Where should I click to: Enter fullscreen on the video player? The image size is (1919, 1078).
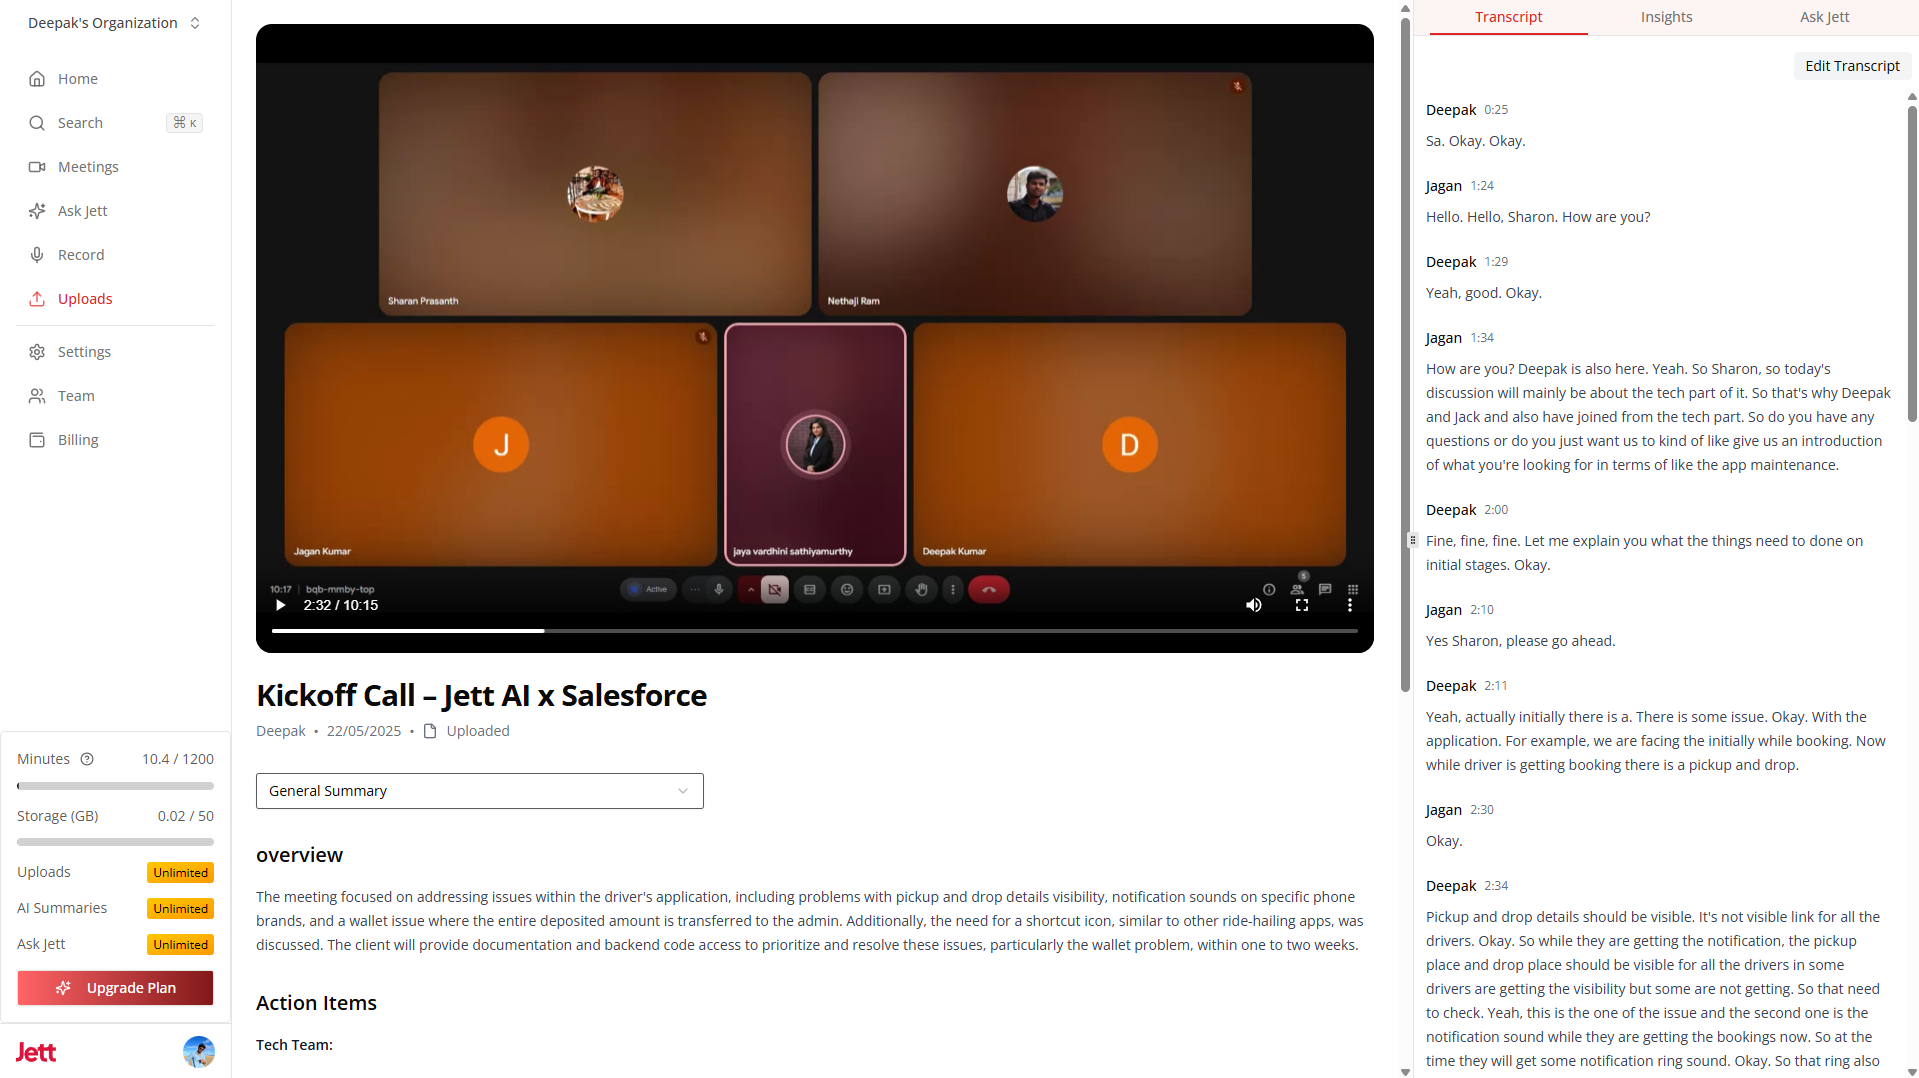1302,605
